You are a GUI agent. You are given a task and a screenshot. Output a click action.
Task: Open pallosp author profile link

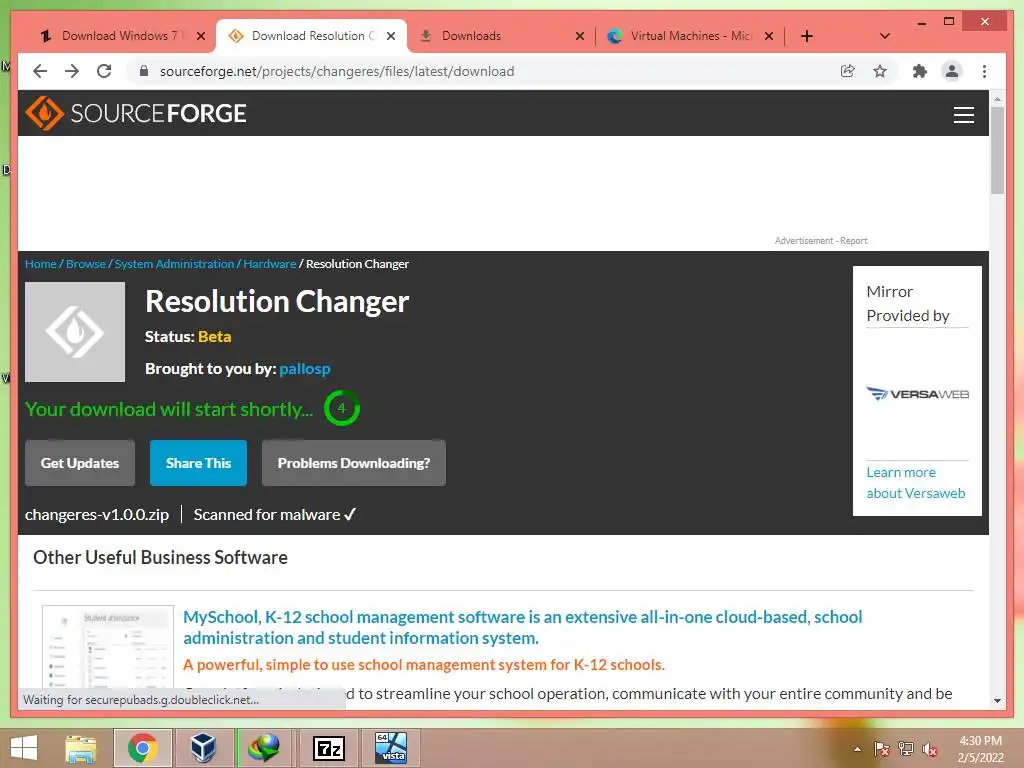coord(305,369)
